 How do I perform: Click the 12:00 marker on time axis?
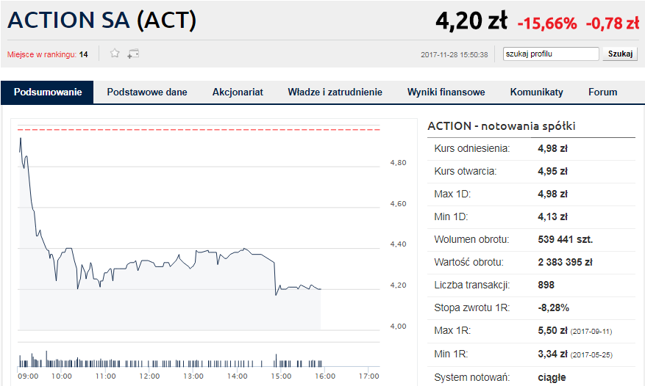pyautogui.click(x=149, y=376)
